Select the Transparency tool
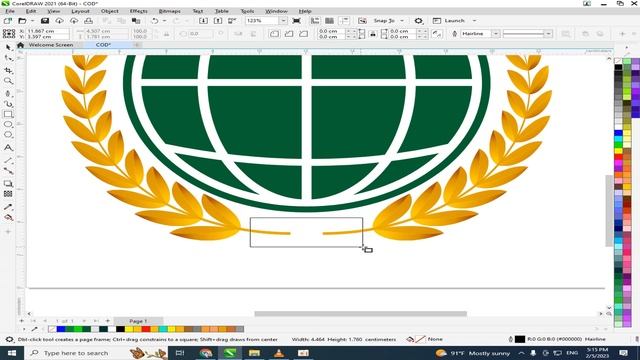 pos(8,194)
